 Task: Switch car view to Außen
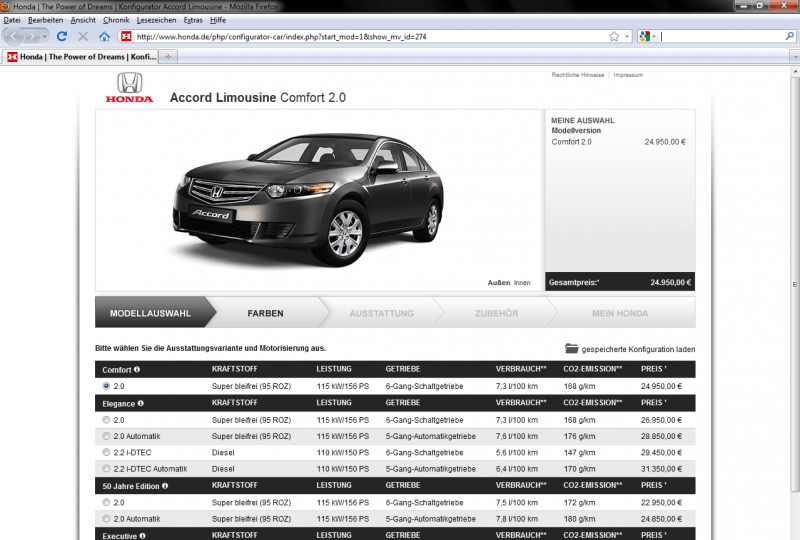[x=499, y=282]
